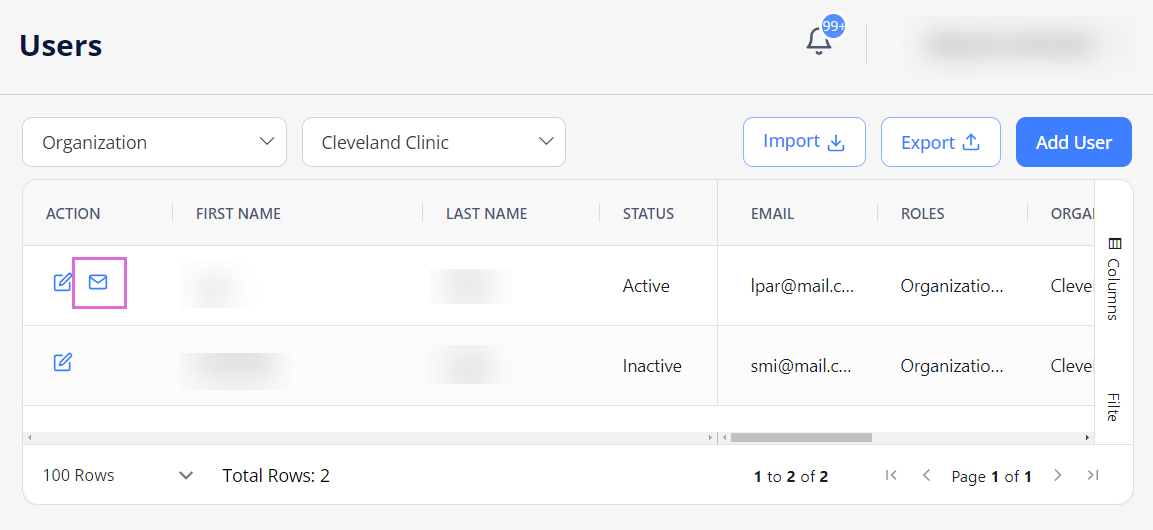Open the 100 Rows page size selector
This screenshot has width=1153, height=530.
tap(118, 476)
